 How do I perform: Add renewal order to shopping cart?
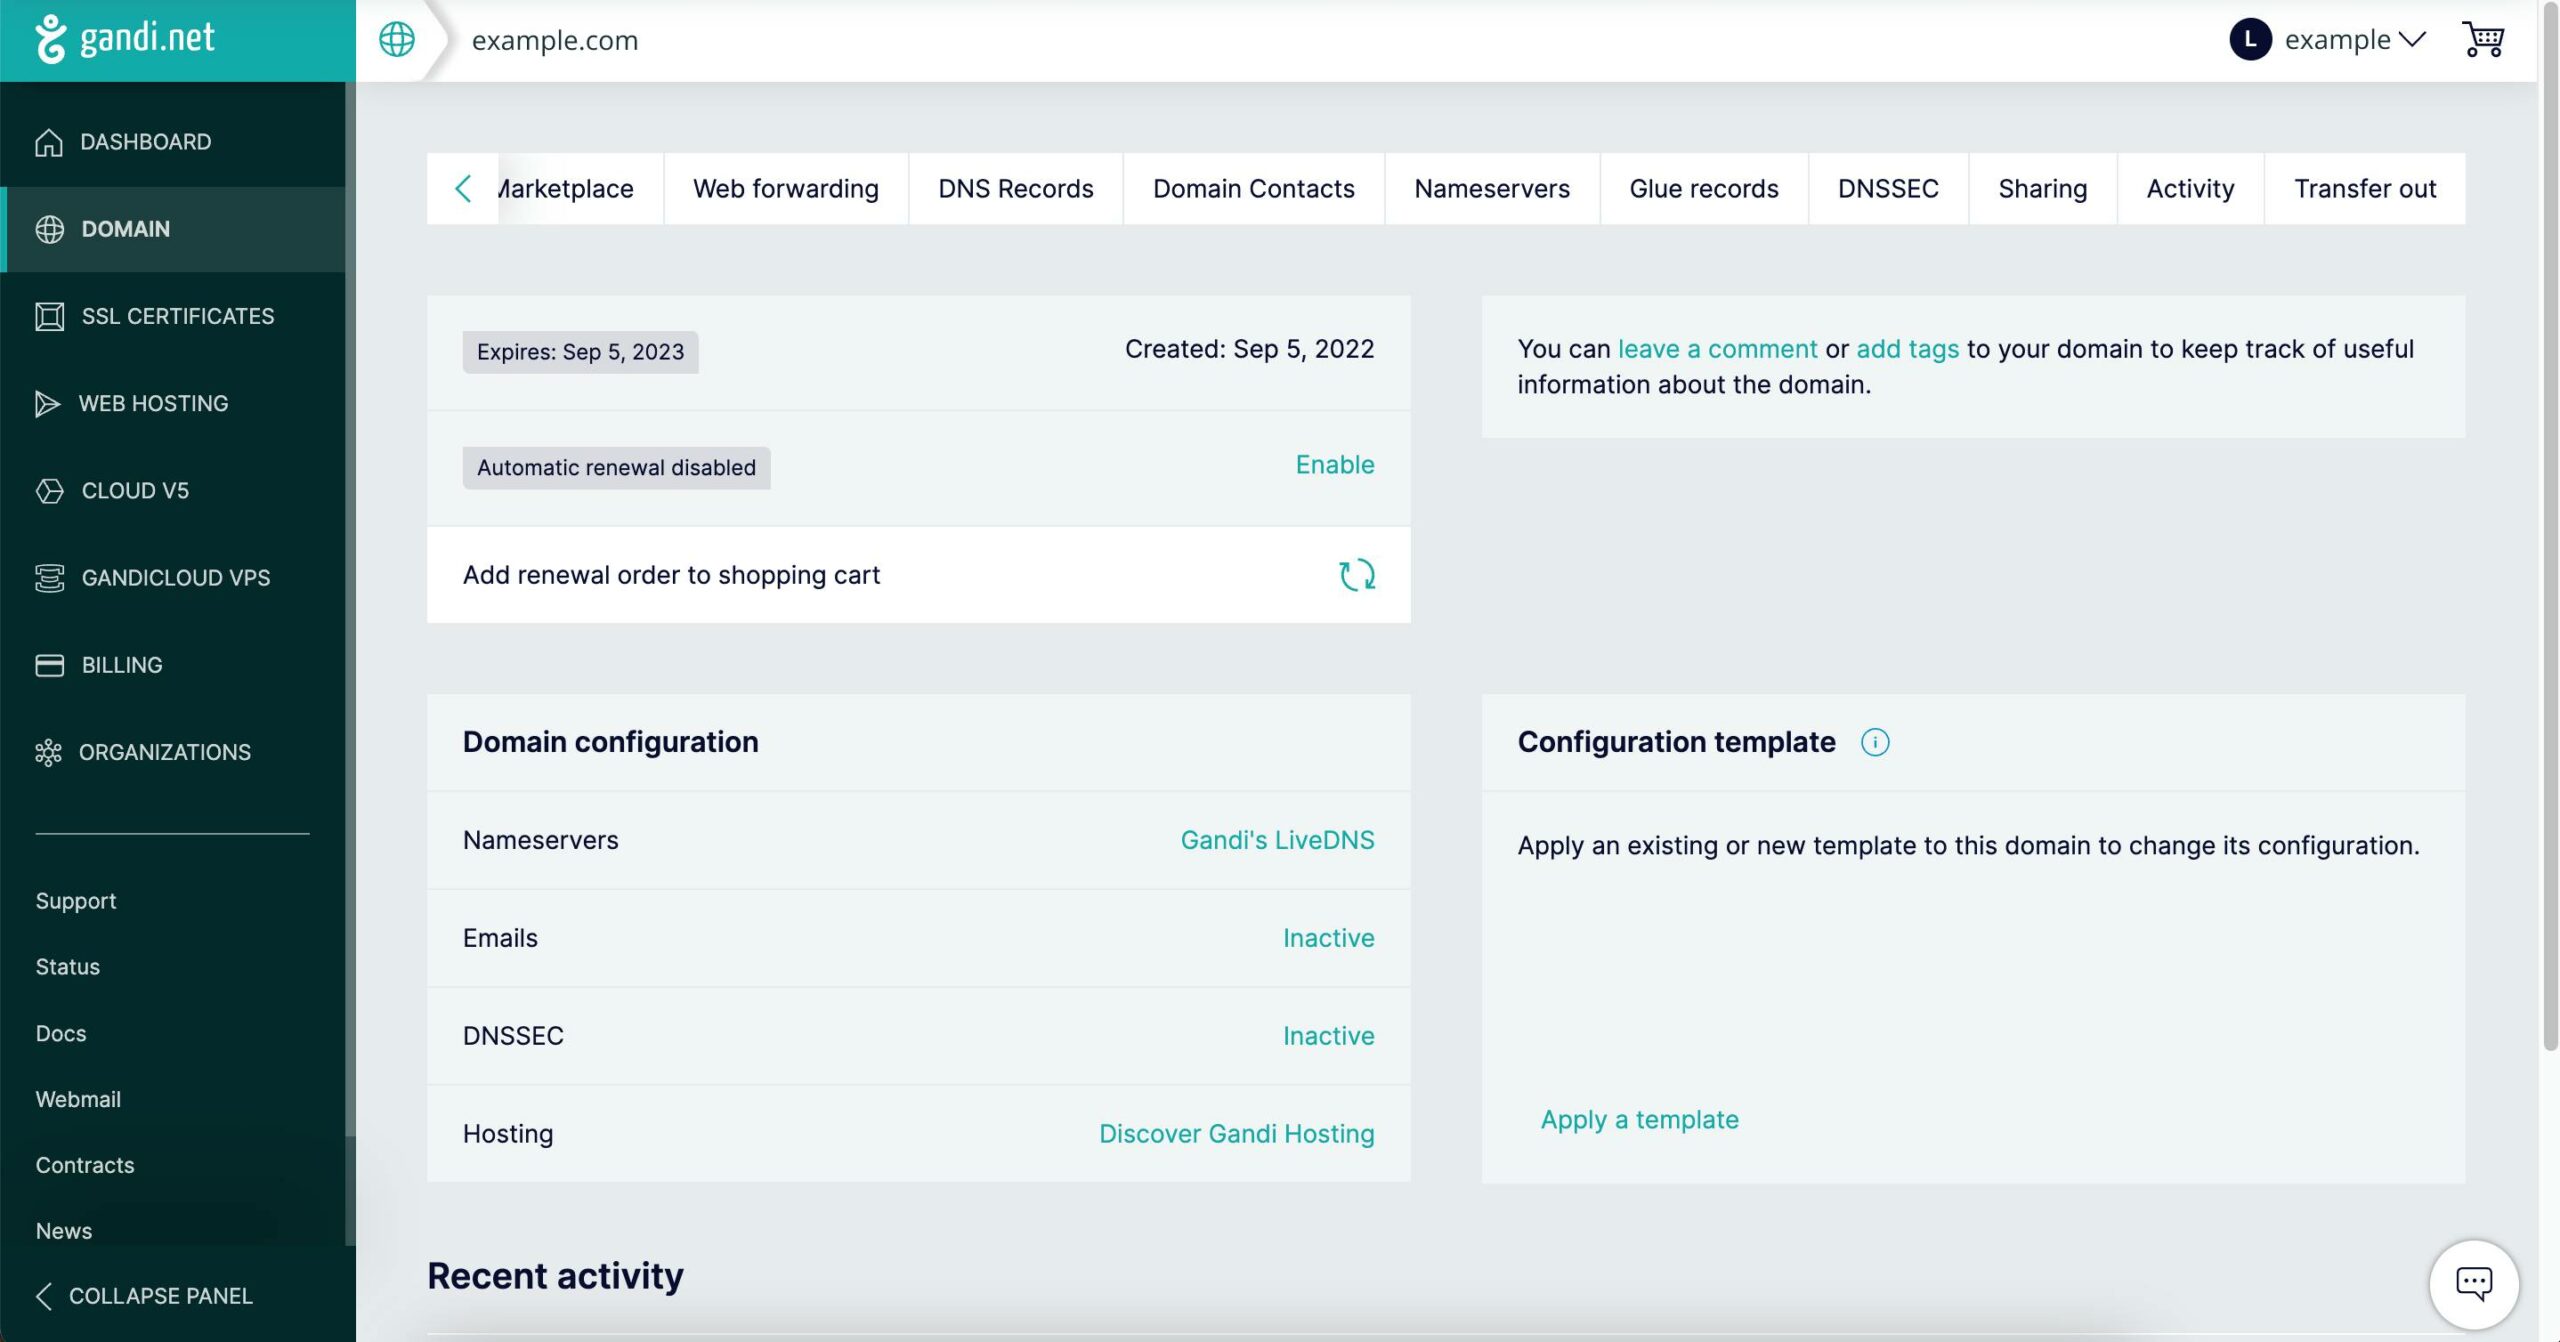(x=918, y=575)
